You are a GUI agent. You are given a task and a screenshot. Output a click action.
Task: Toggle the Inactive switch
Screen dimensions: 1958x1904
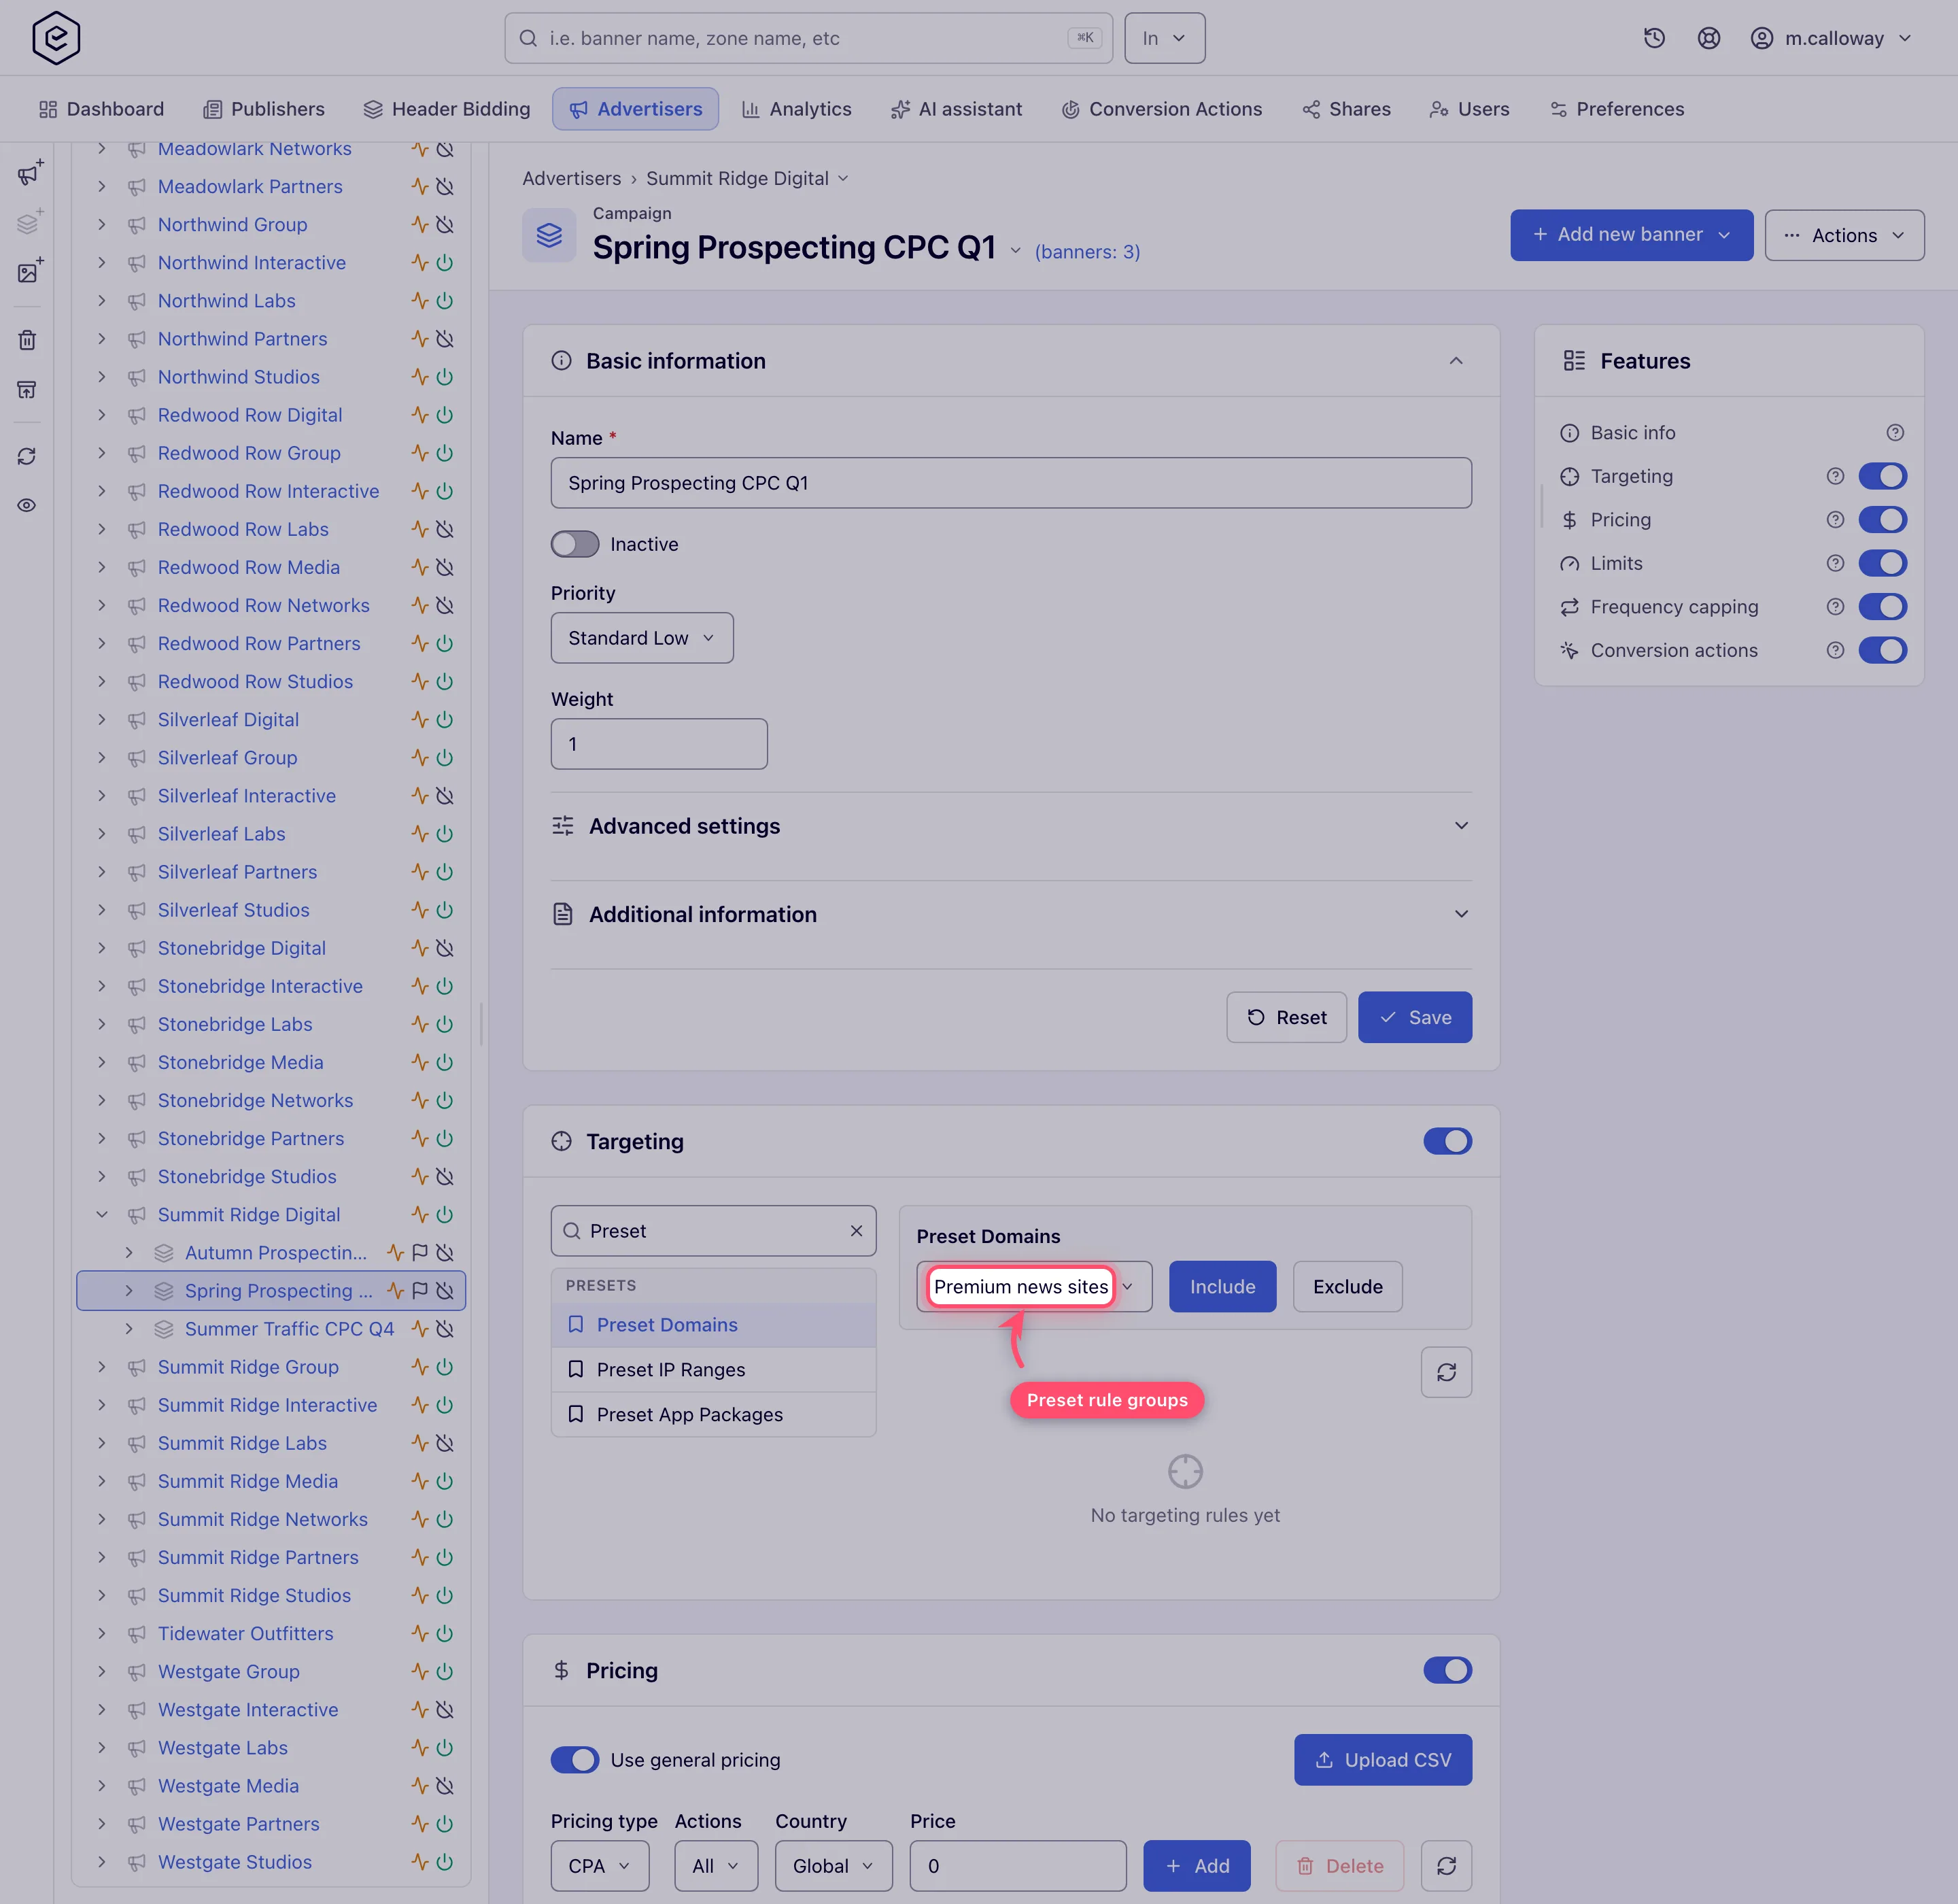coord(575,544)
